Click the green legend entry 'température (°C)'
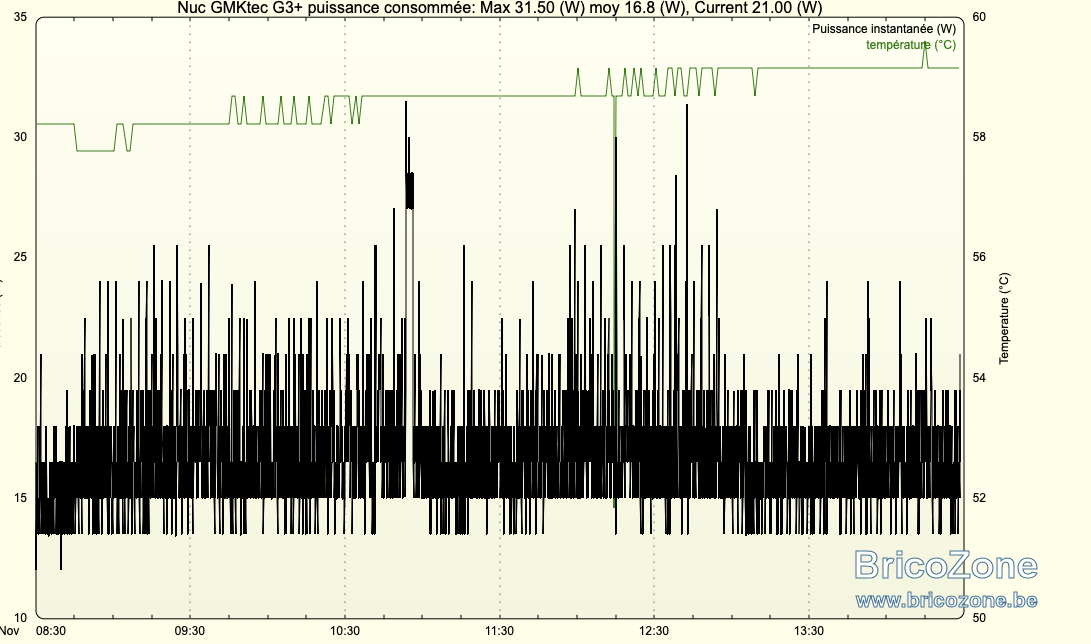Screen dimensions: 1091x644 [911, 45]
